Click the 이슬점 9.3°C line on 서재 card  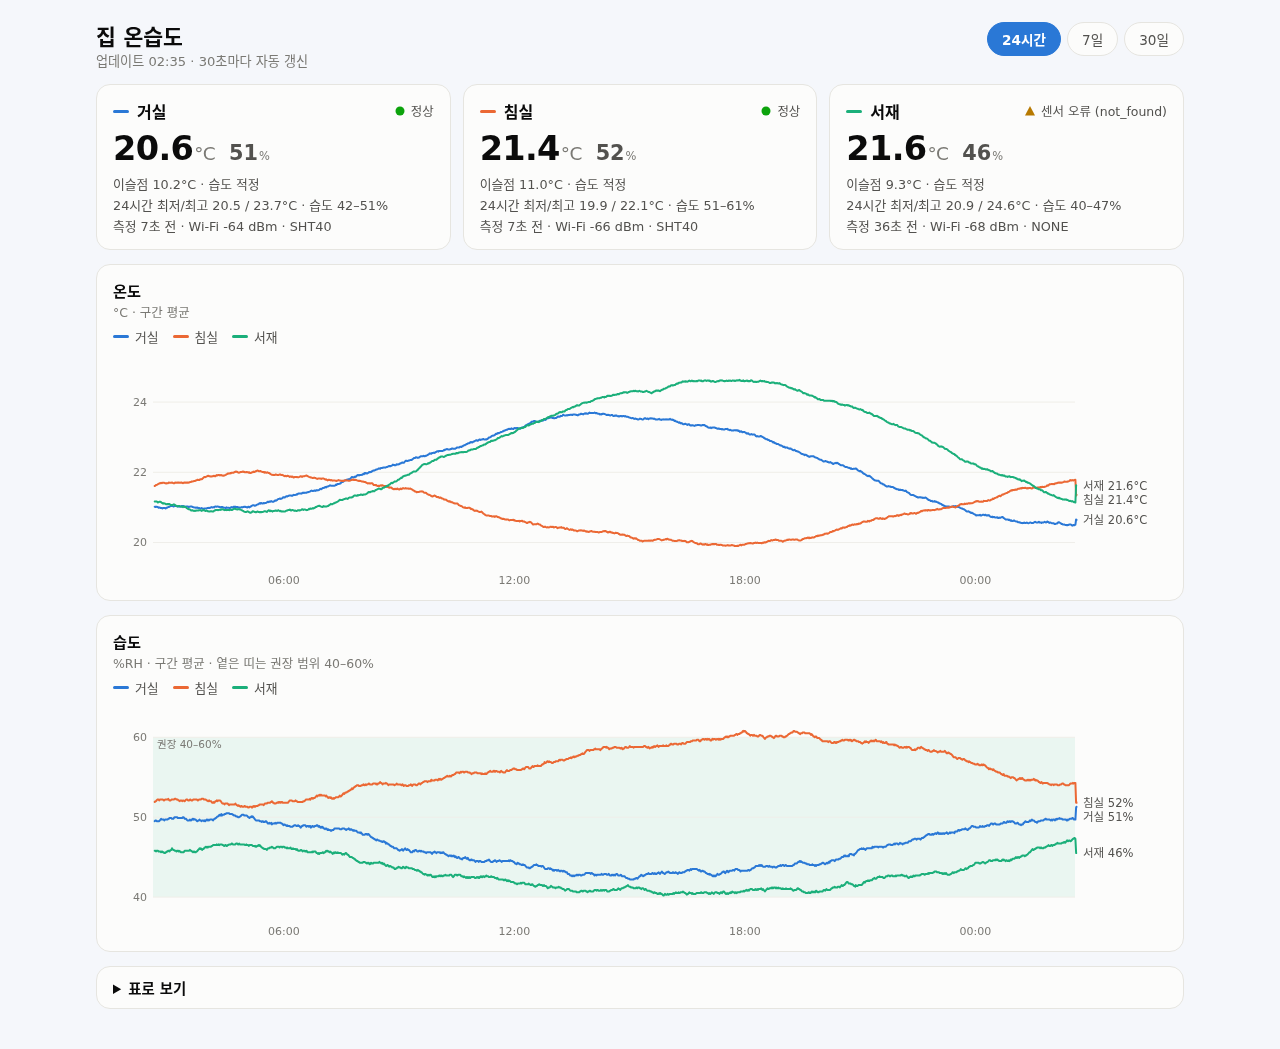coord(915,184)
